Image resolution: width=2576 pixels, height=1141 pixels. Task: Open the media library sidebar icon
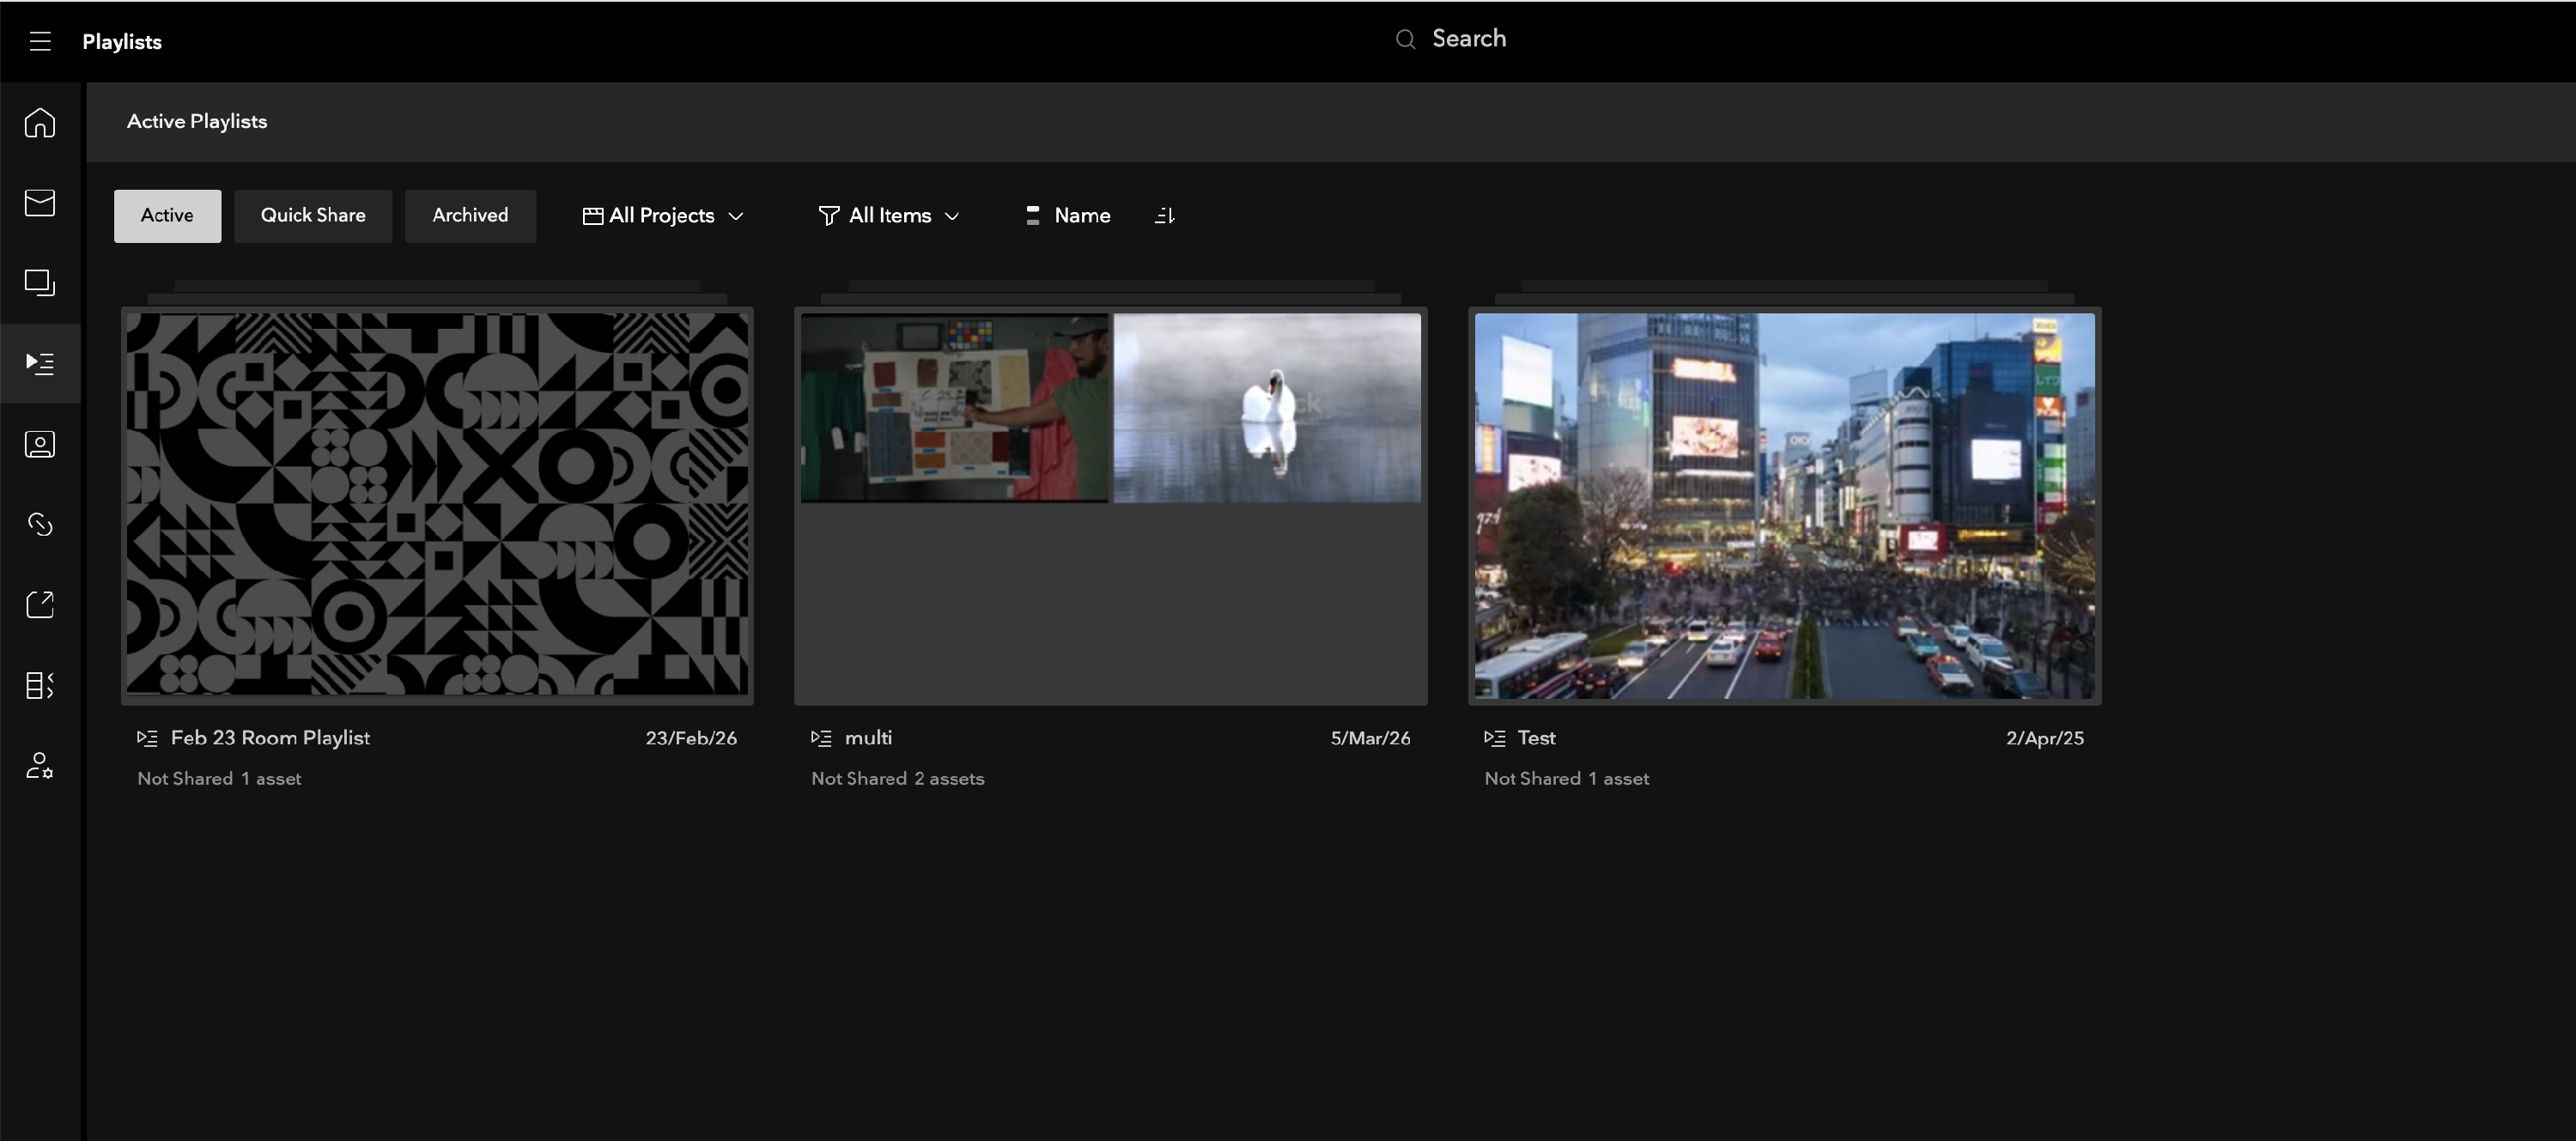(40, 283)
